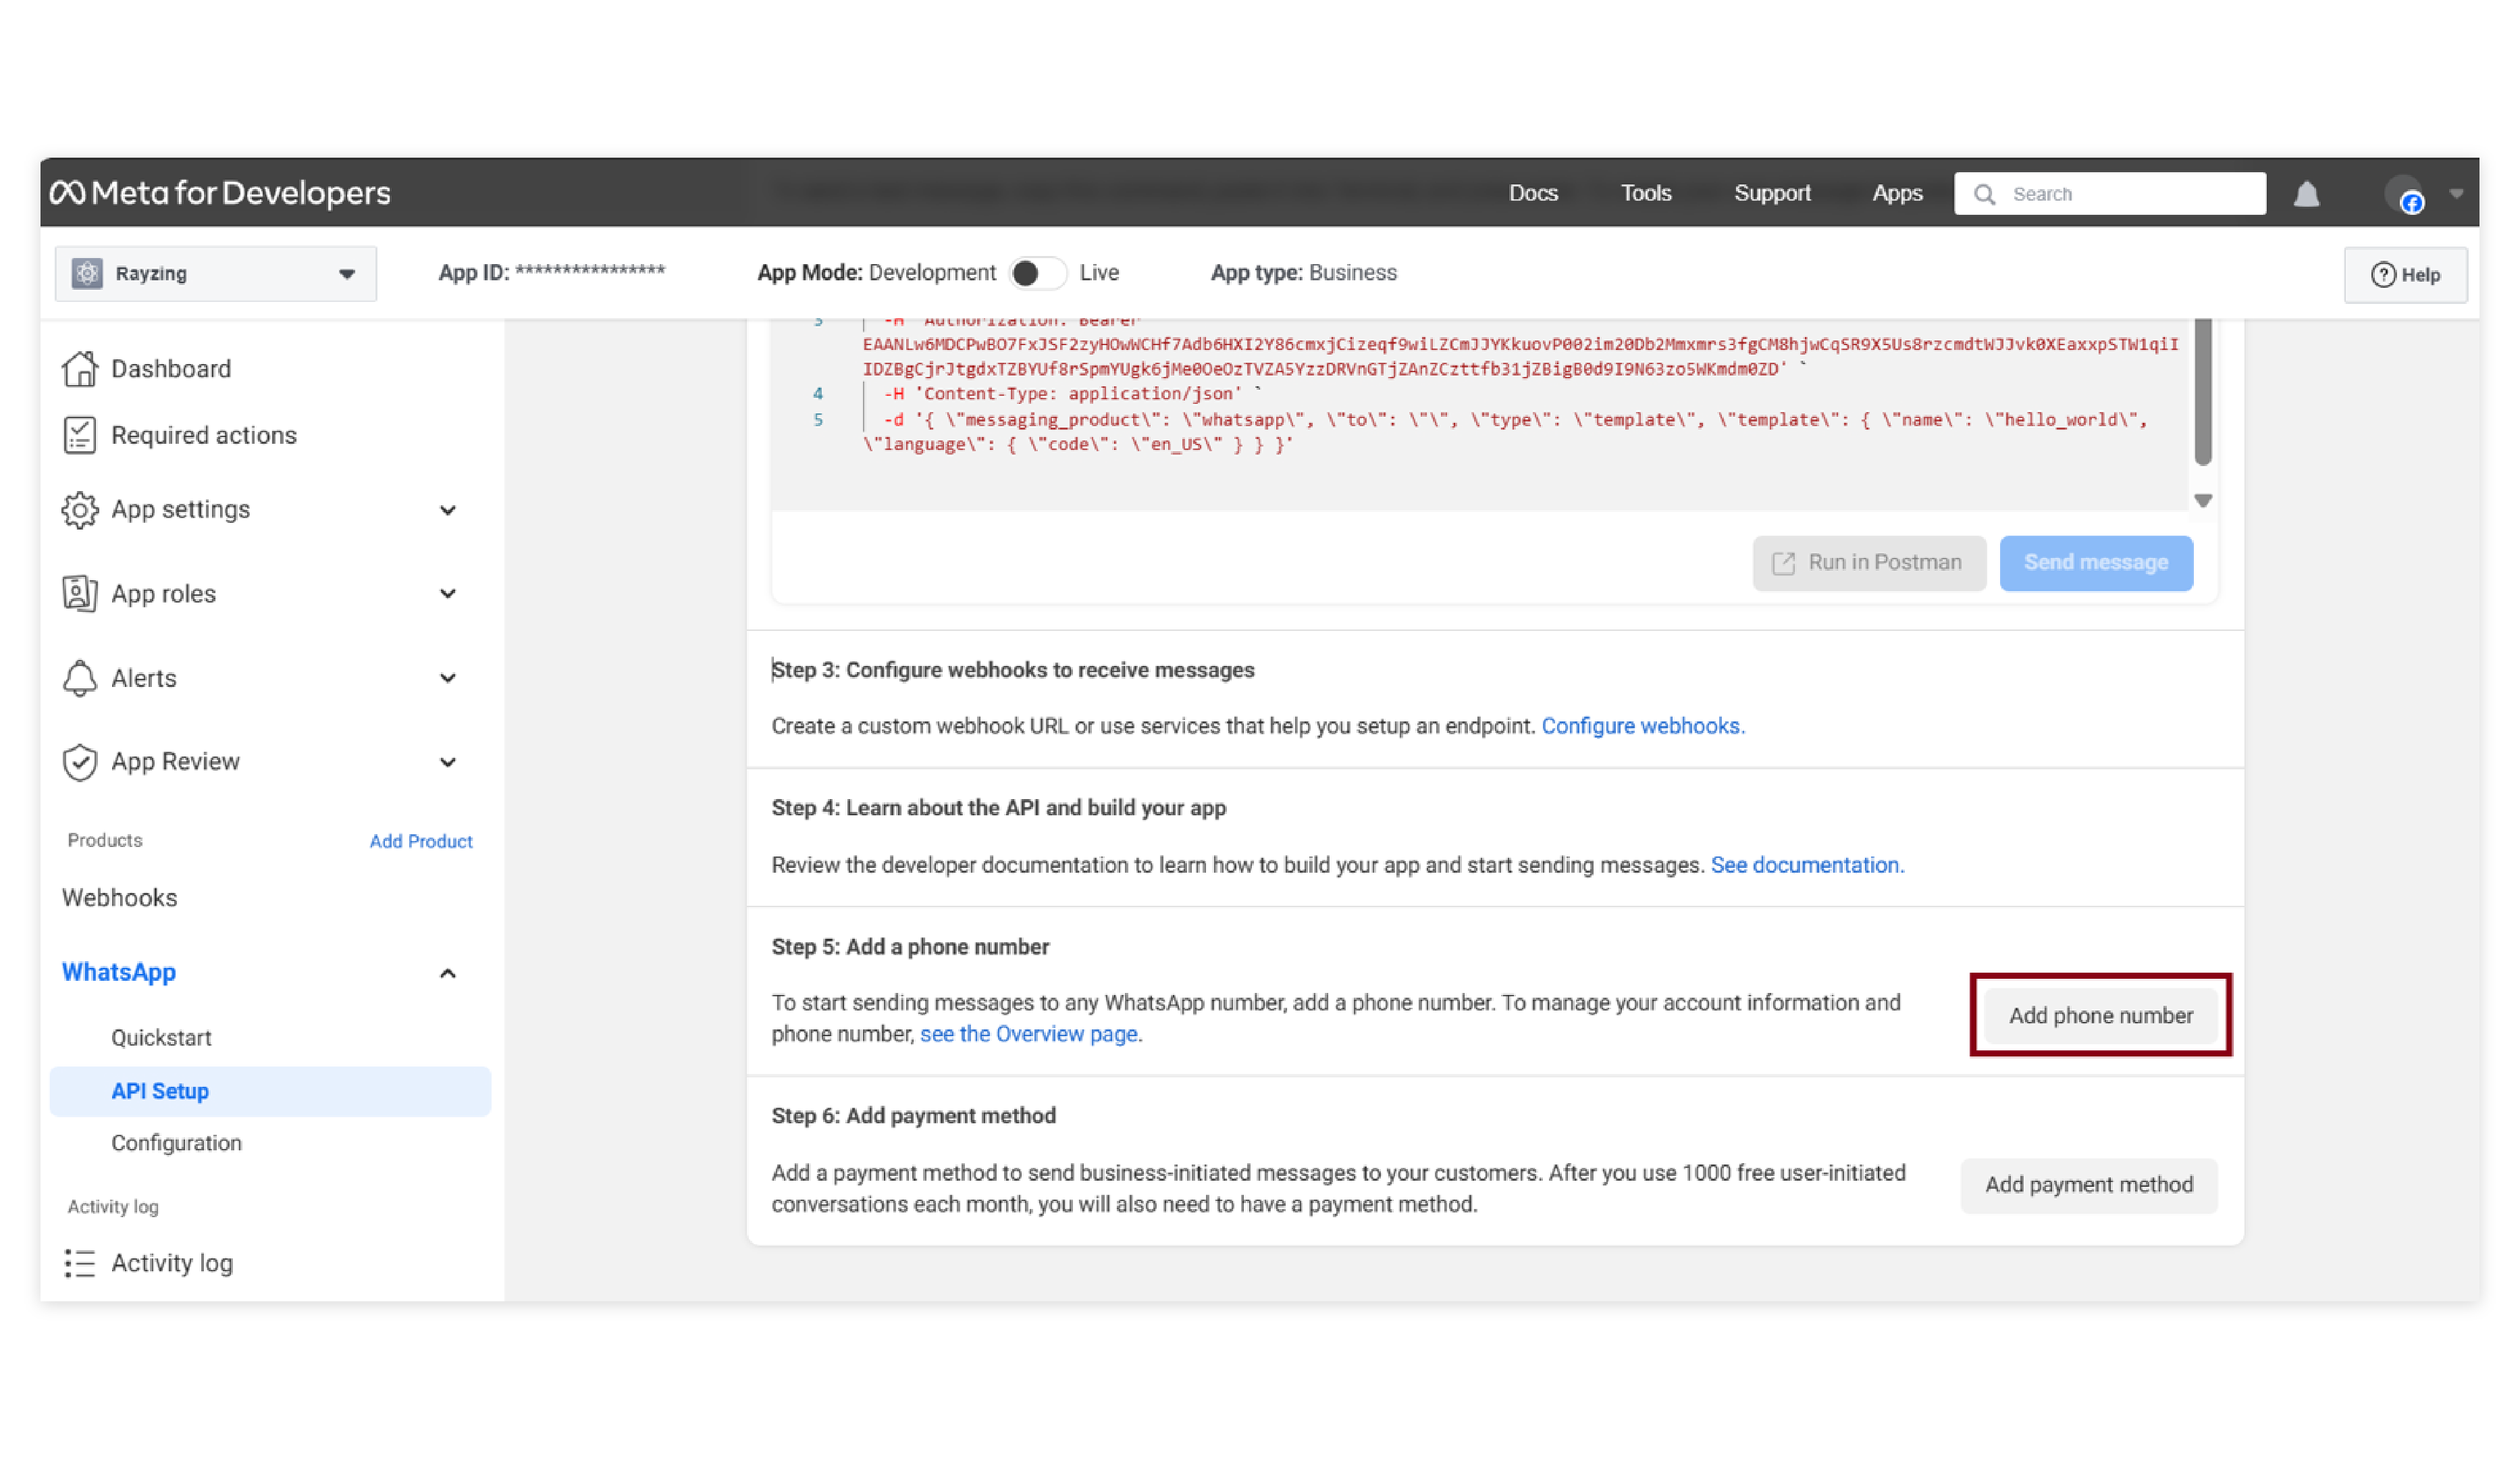Viewport: 2520px width, 1459px height.
Task: Toggle App Mode from Development to Live
Action: pos(1037,273)
